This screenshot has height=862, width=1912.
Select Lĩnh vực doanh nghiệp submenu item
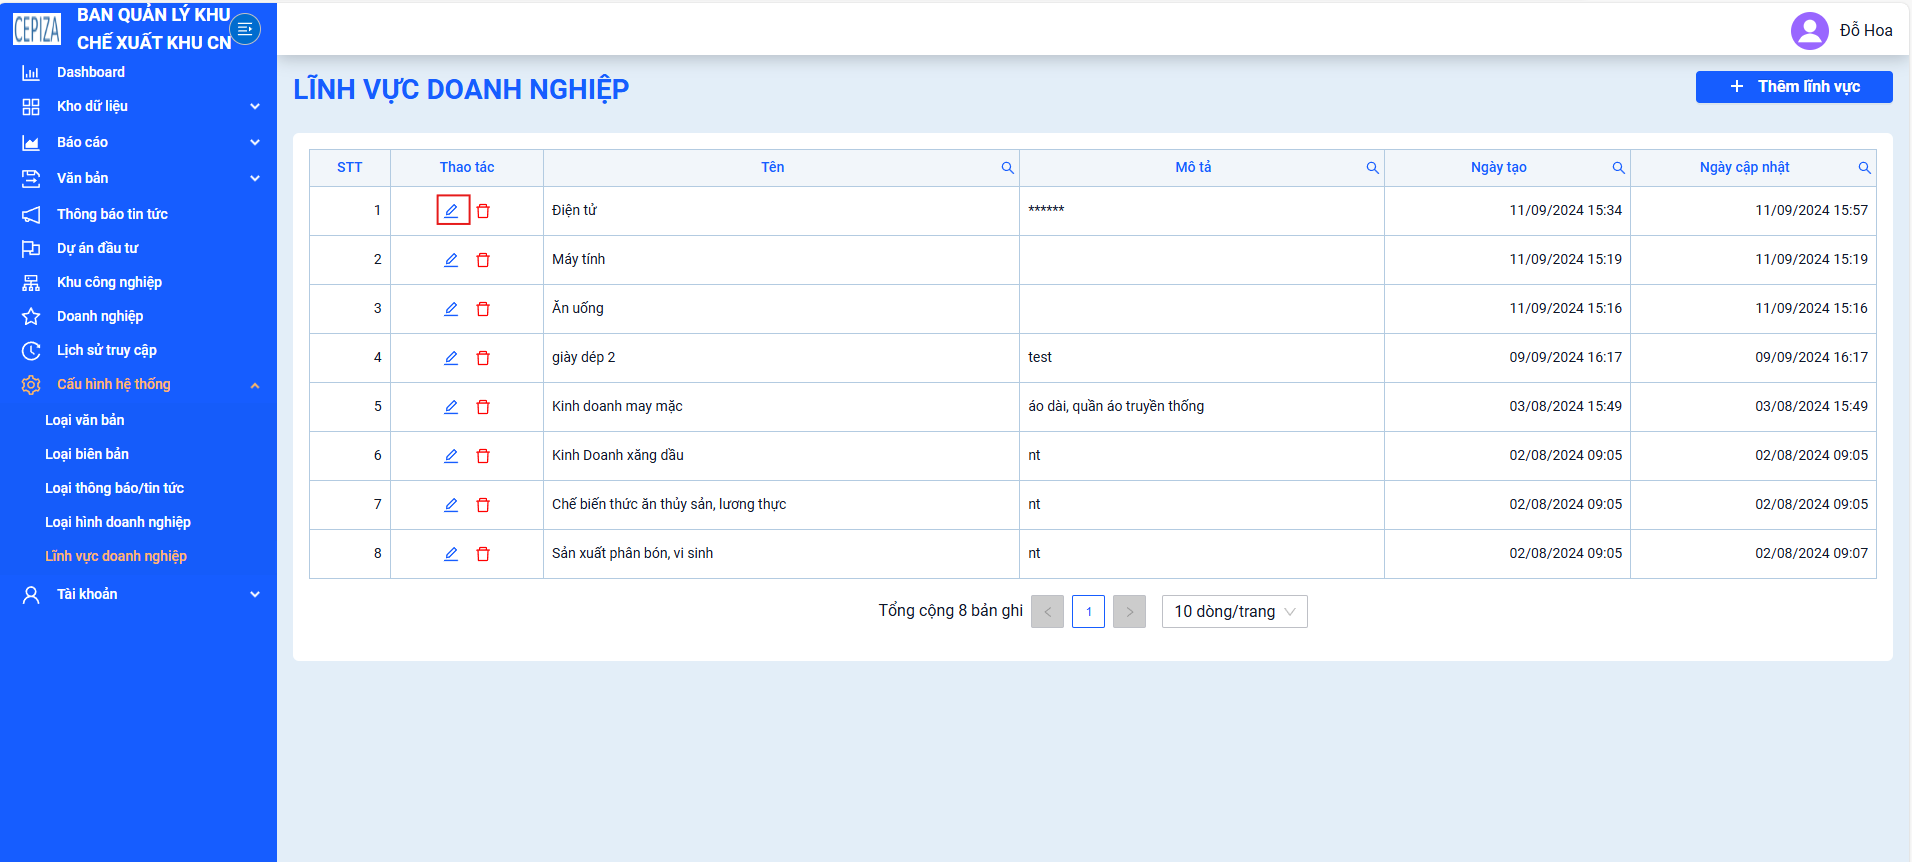click(x=116, y=556)
